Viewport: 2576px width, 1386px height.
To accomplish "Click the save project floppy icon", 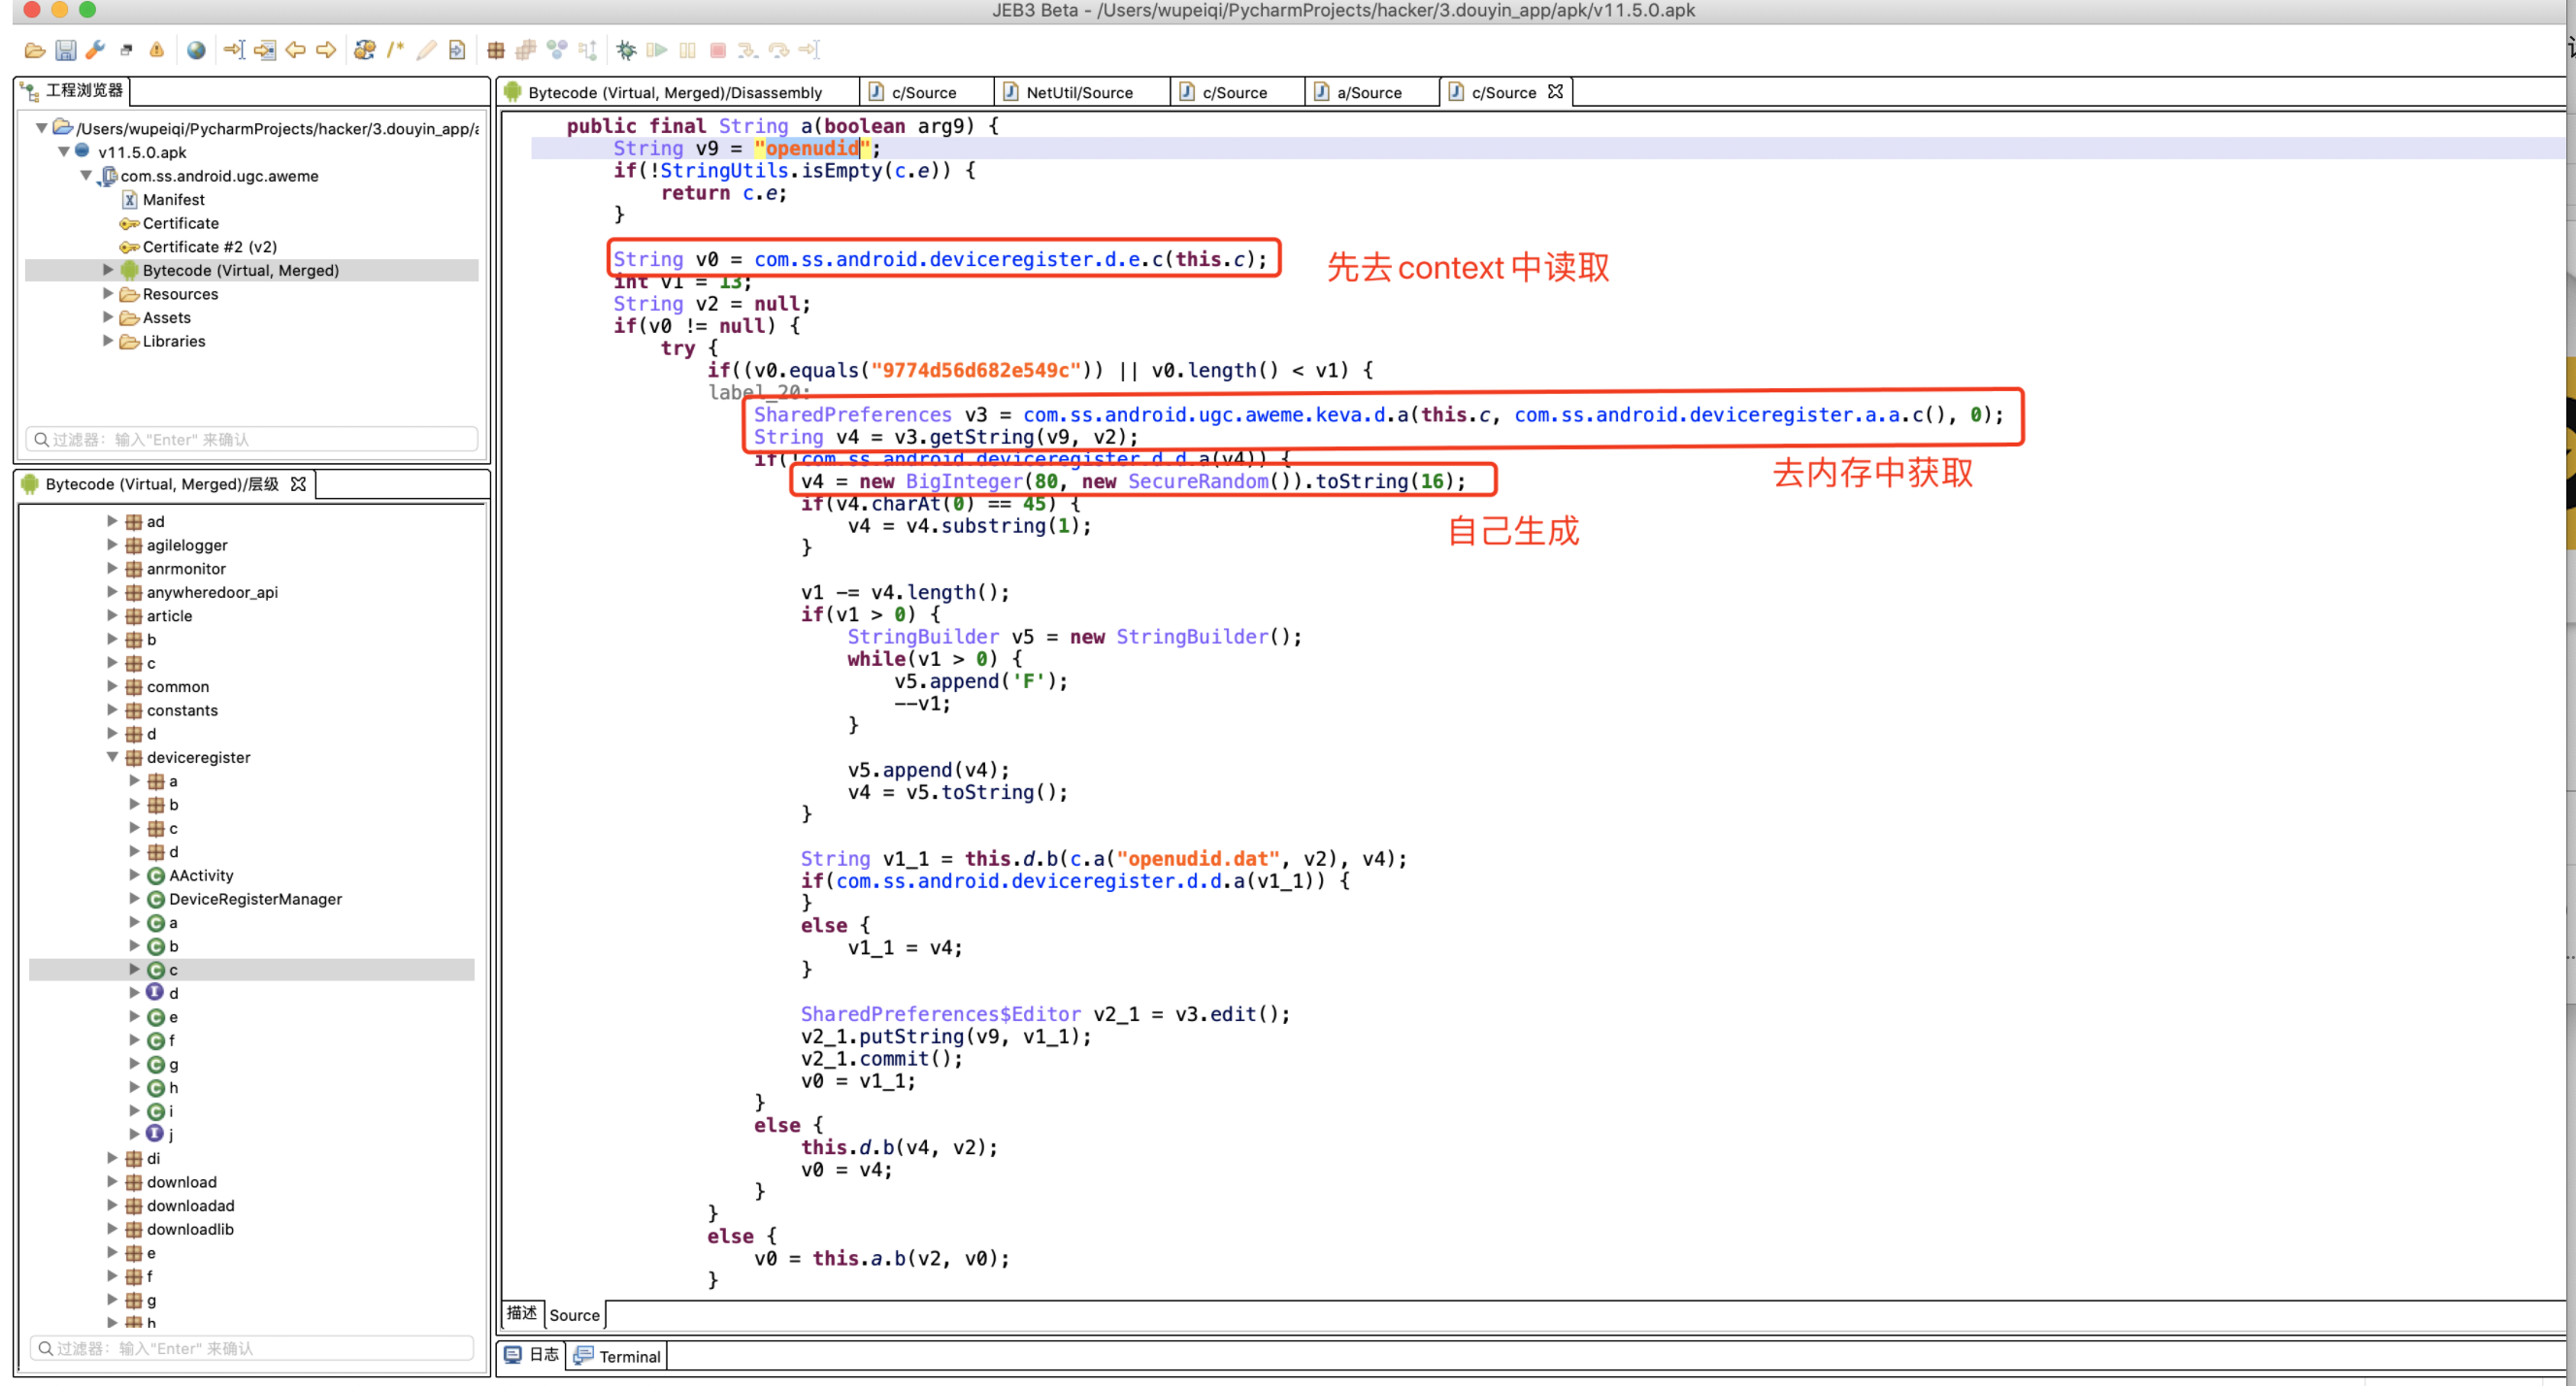I will click(65, 50).
